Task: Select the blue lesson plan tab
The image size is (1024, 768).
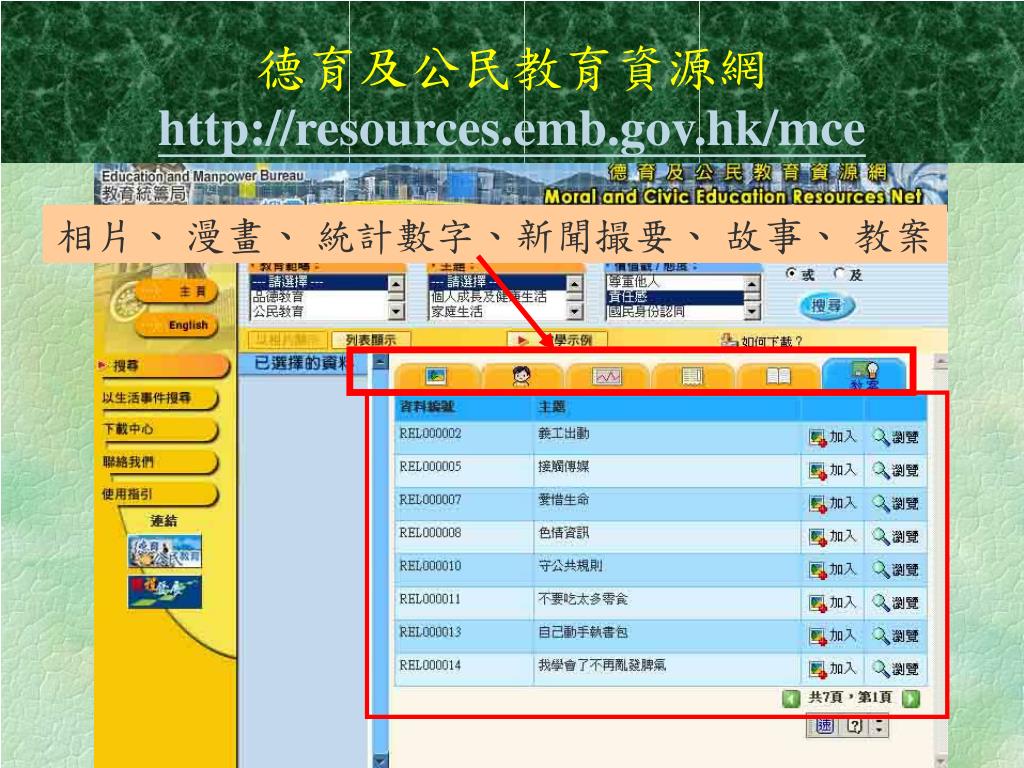Action: pos(864,375)
